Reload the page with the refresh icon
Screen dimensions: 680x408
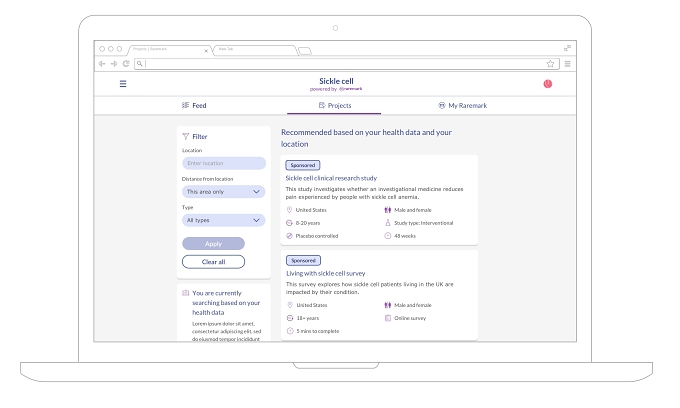126,64
